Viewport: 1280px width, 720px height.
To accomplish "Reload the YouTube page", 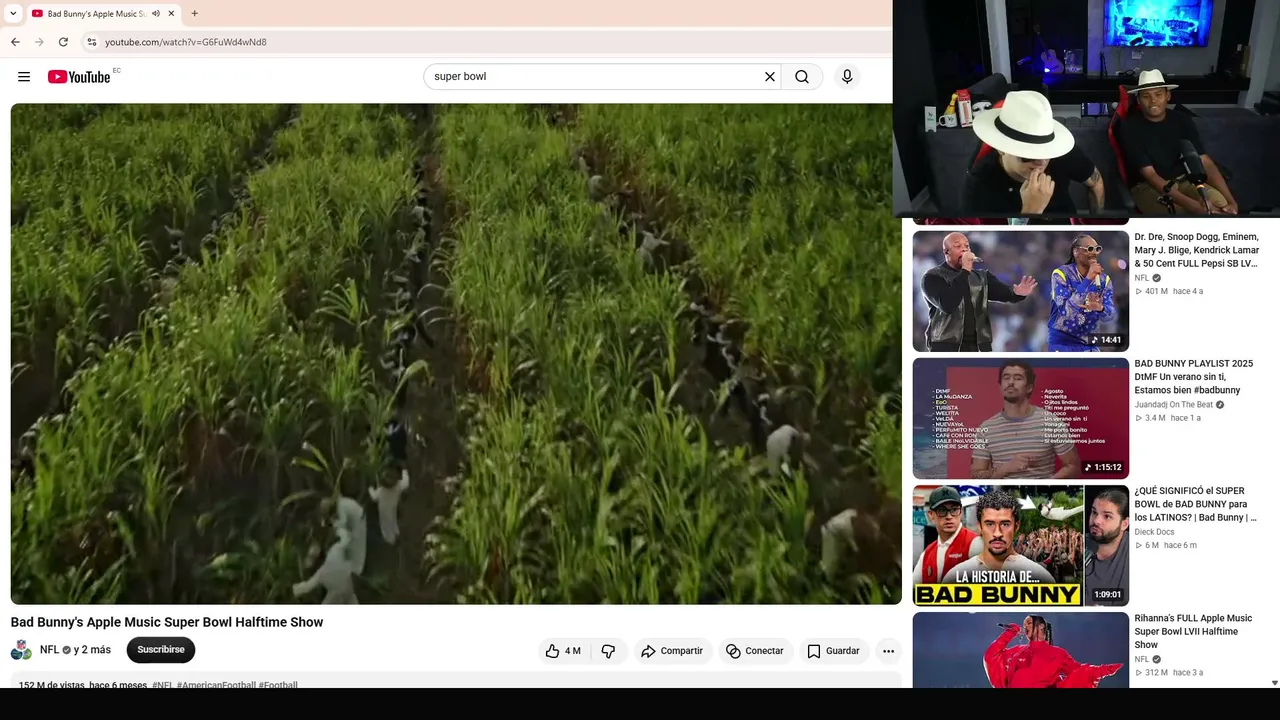I will click(63, 42).
